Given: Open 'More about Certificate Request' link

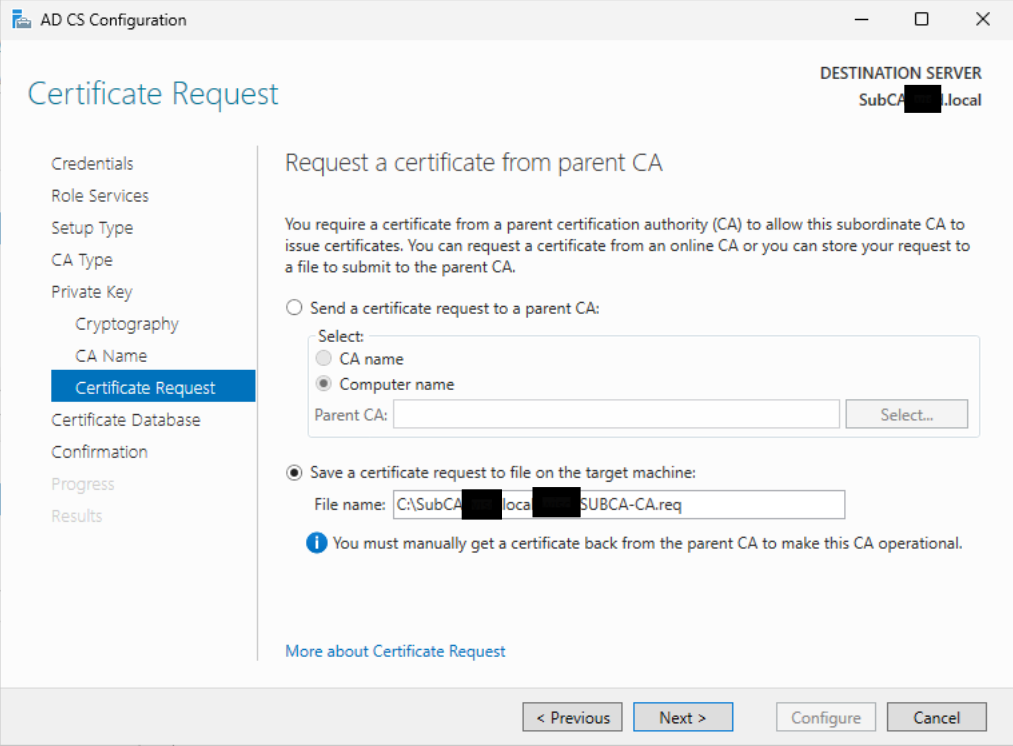Looking at the screenshot, I should click(x=395, y=651).
